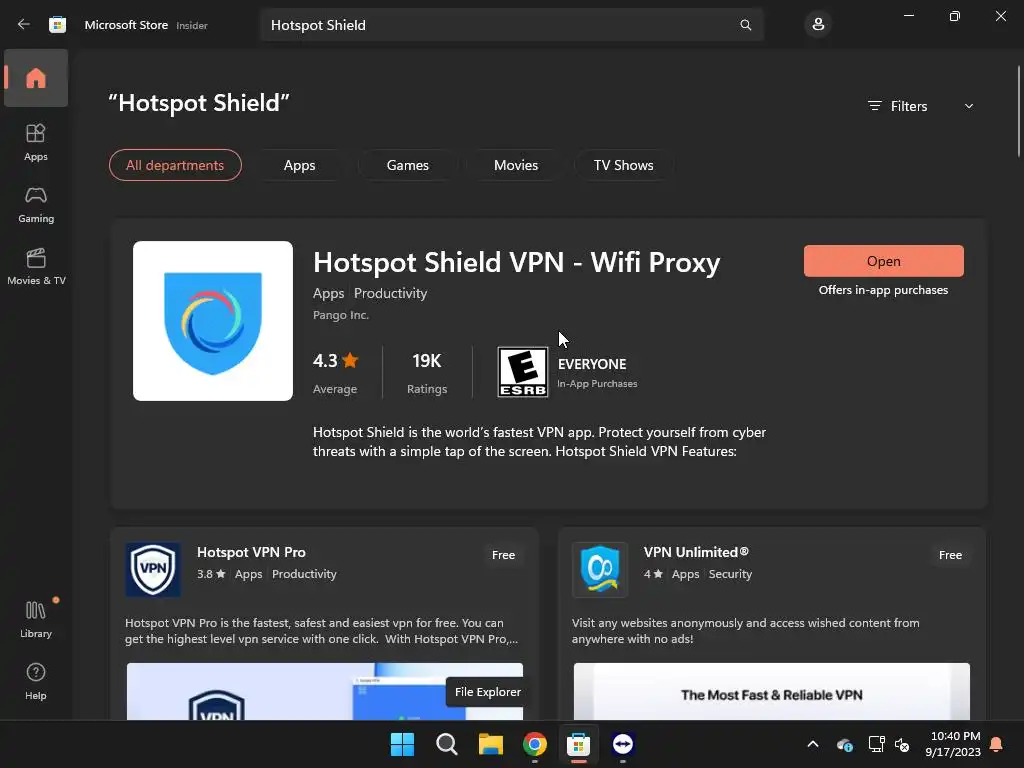Click the Free button for VPN Unlimited
1024x768 pixels.
click(950, 555)
